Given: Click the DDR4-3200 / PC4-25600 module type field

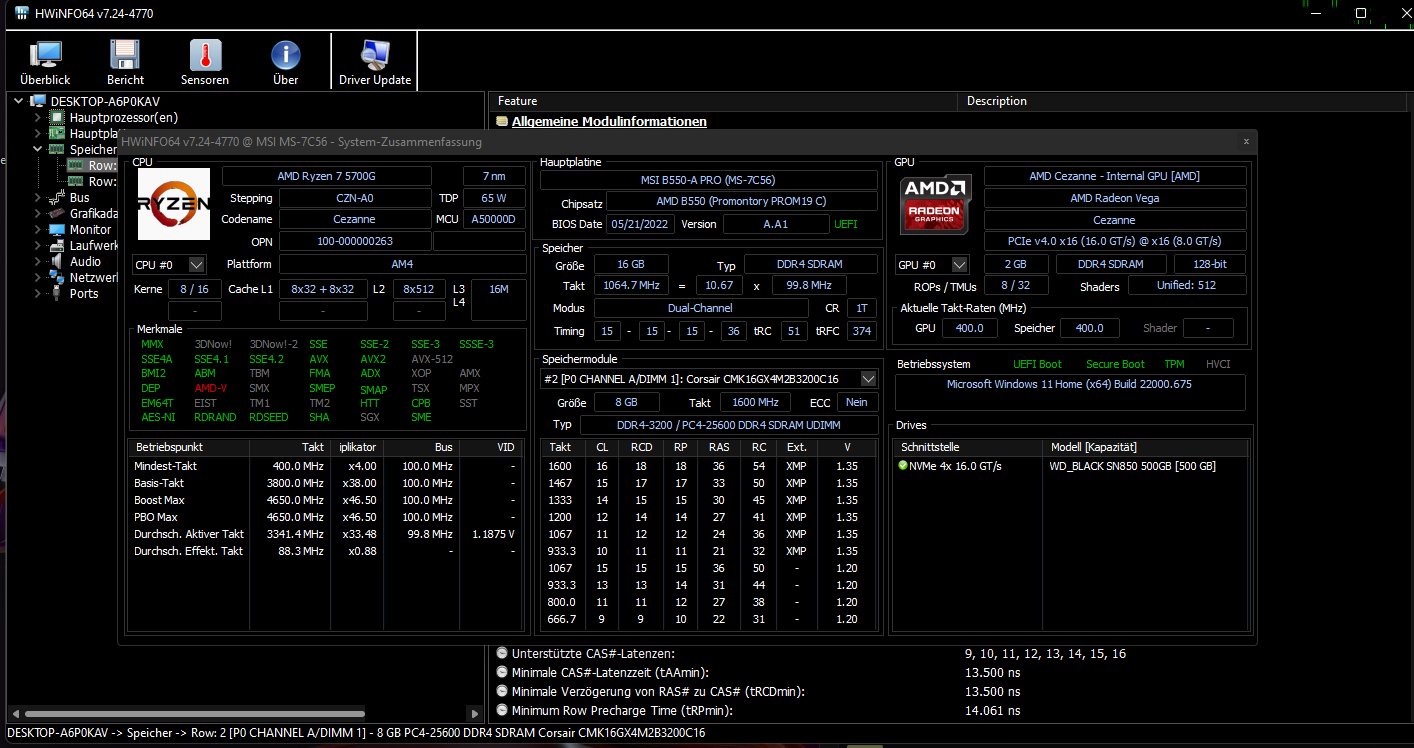Looking at the screenshot, I should coord(729,425).
